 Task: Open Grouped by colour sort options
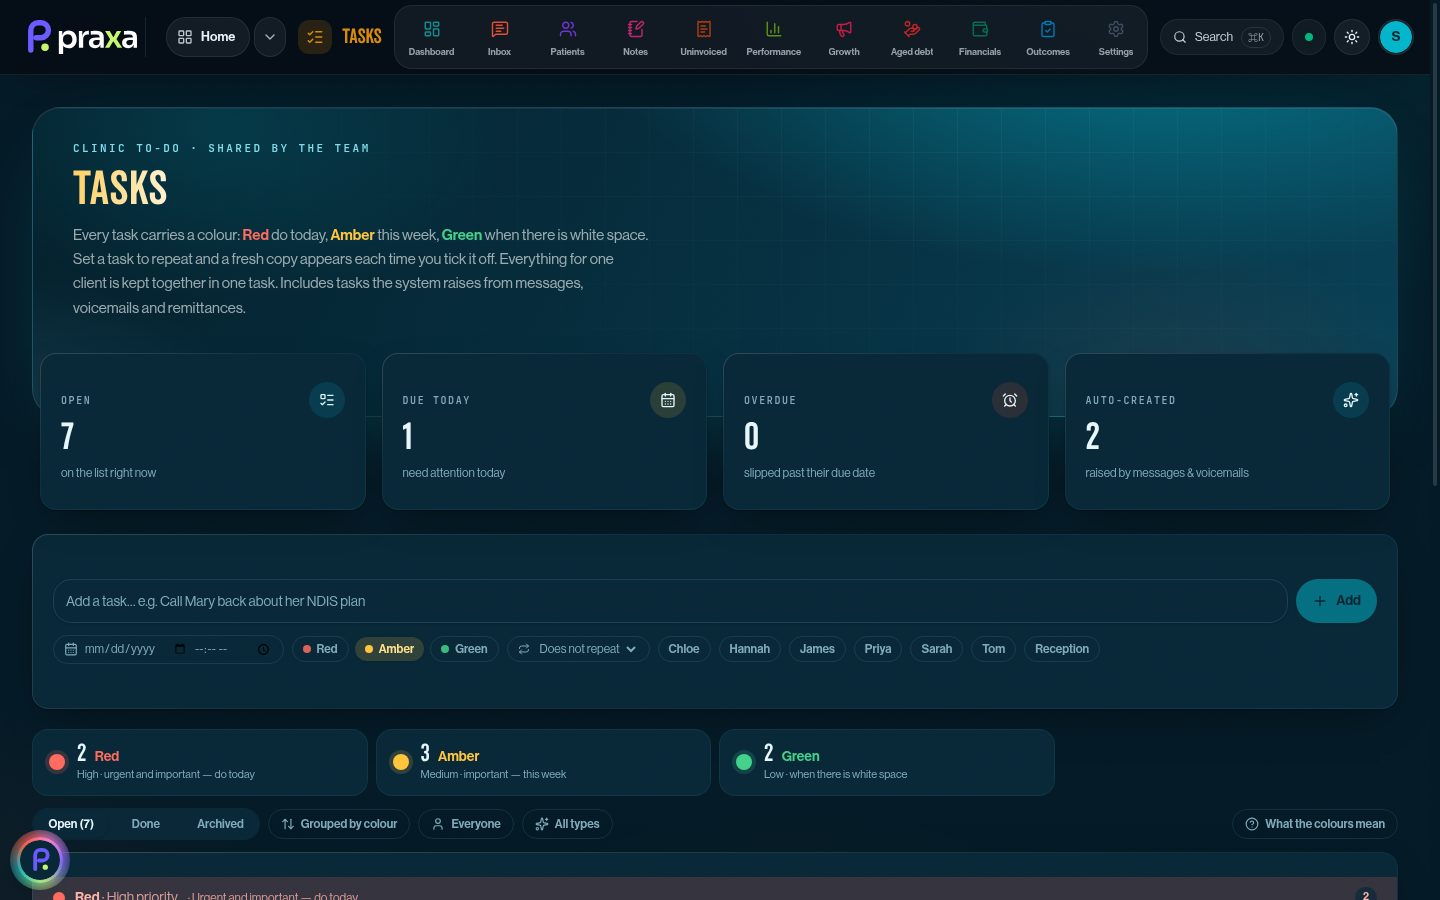pos(339,824)
